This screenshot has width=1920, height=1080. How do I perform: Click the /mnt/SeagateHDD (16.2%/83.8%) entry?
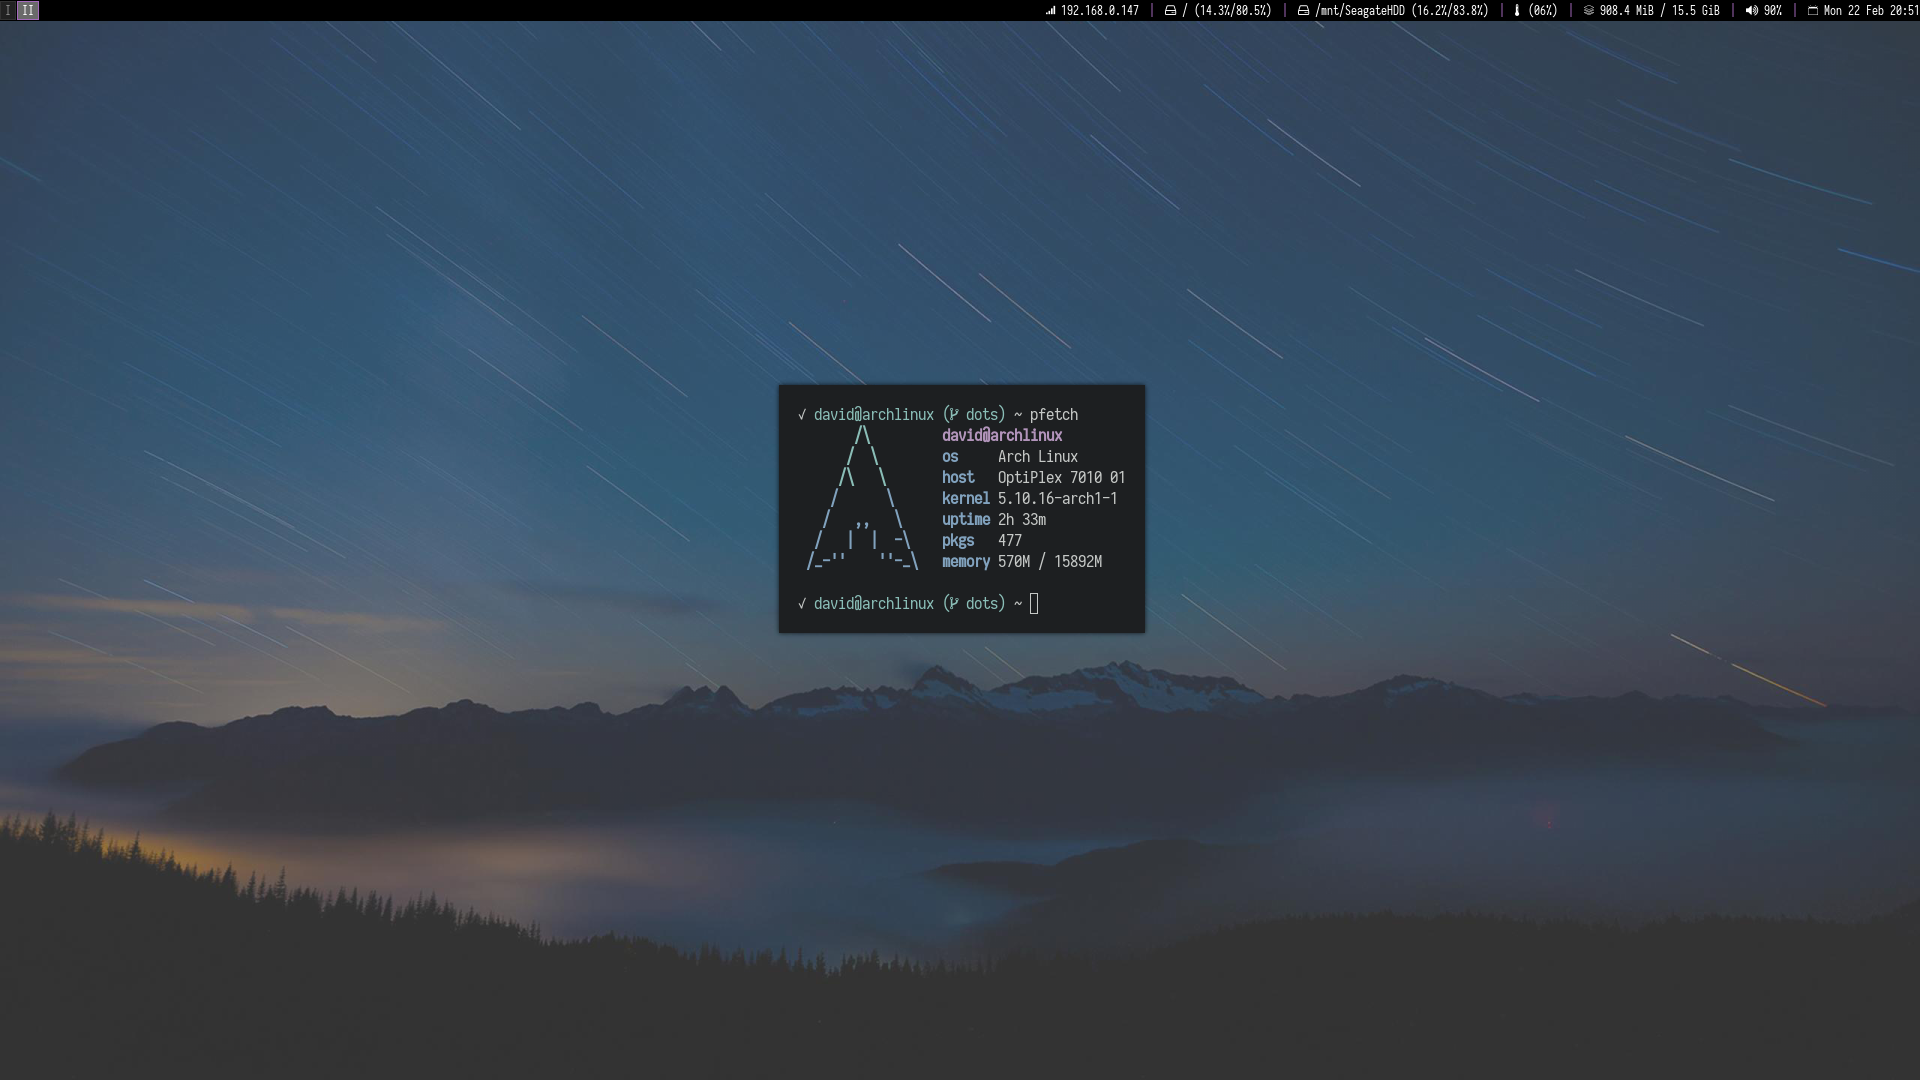[x=1402, y=10]
